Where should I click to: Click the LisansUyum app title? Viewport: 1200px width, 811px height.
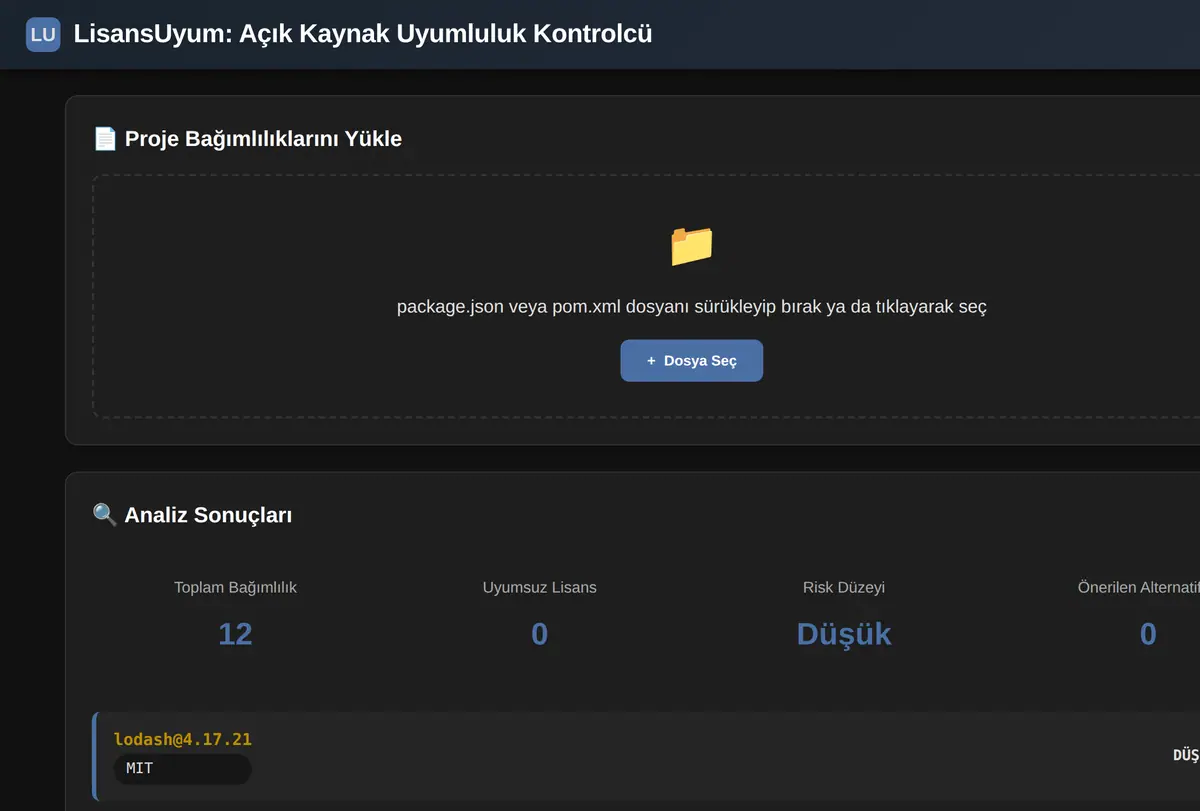click(363, 34)
